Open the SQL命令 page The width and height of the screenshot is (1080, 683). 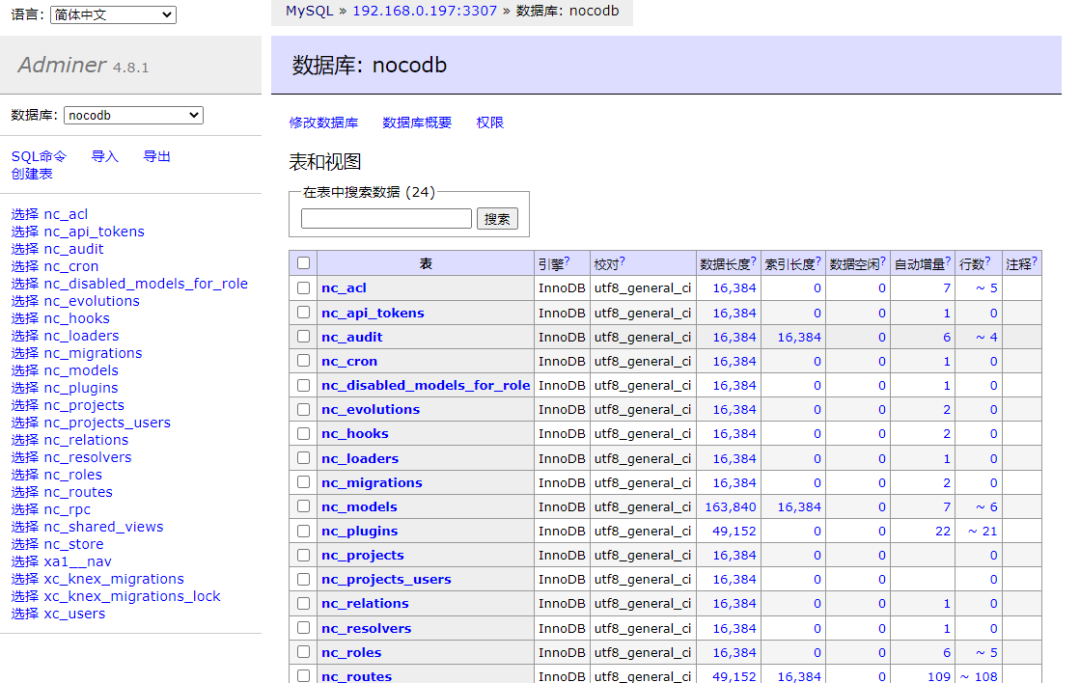[x=39, y=156]
